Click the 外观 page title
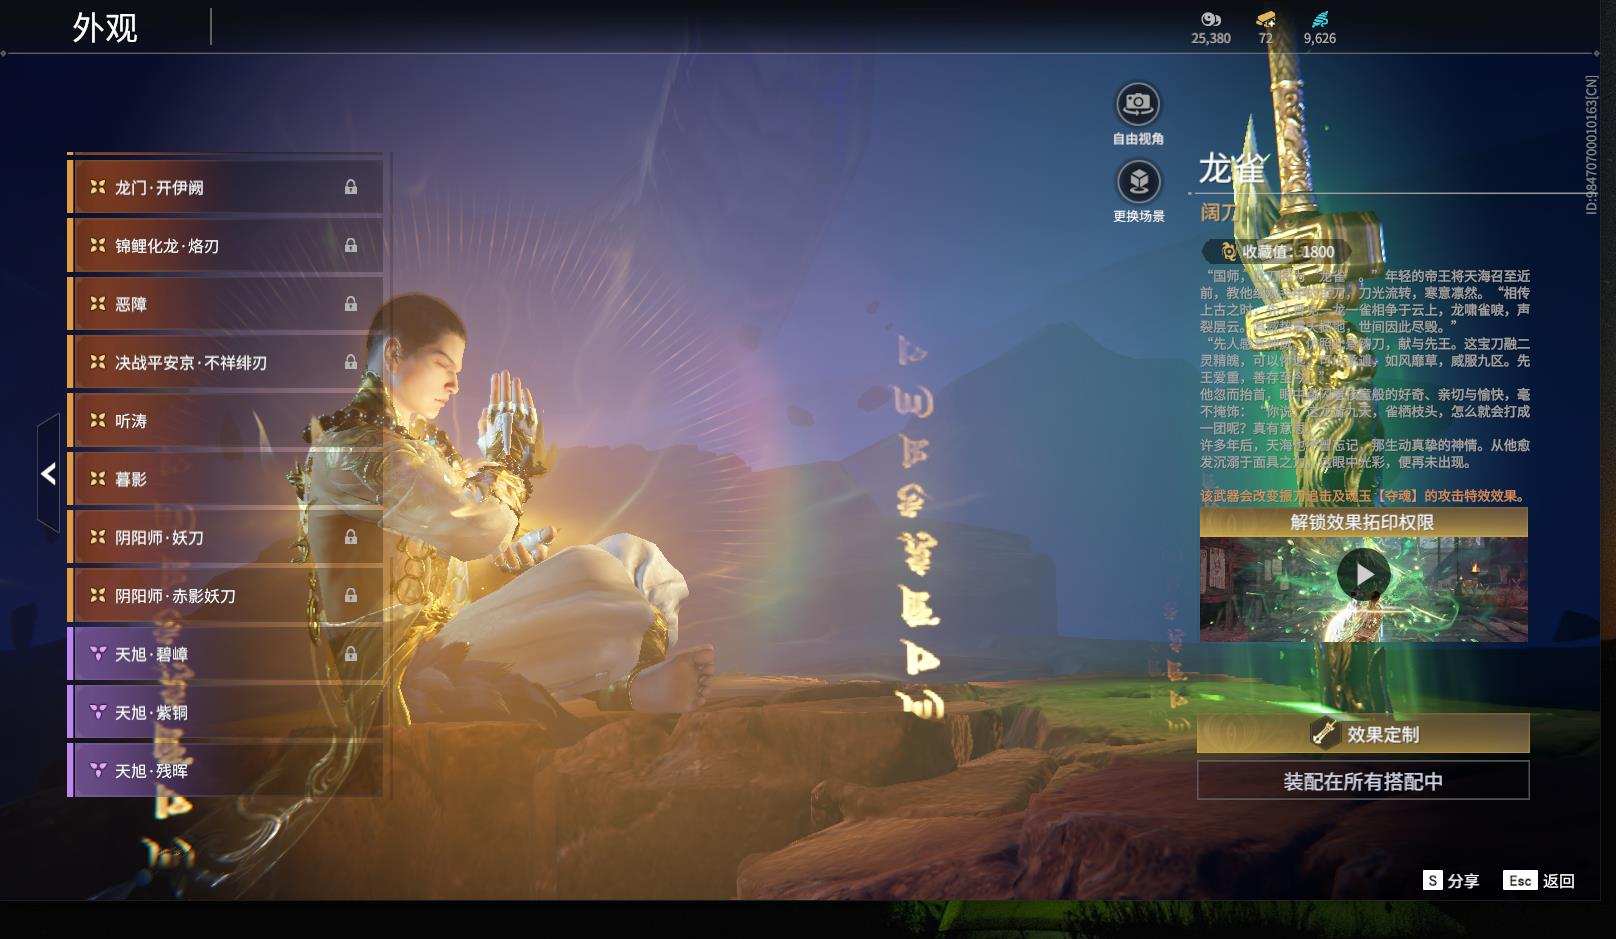The width and height of the screenshot is (1616, 939). coord(105,28)
